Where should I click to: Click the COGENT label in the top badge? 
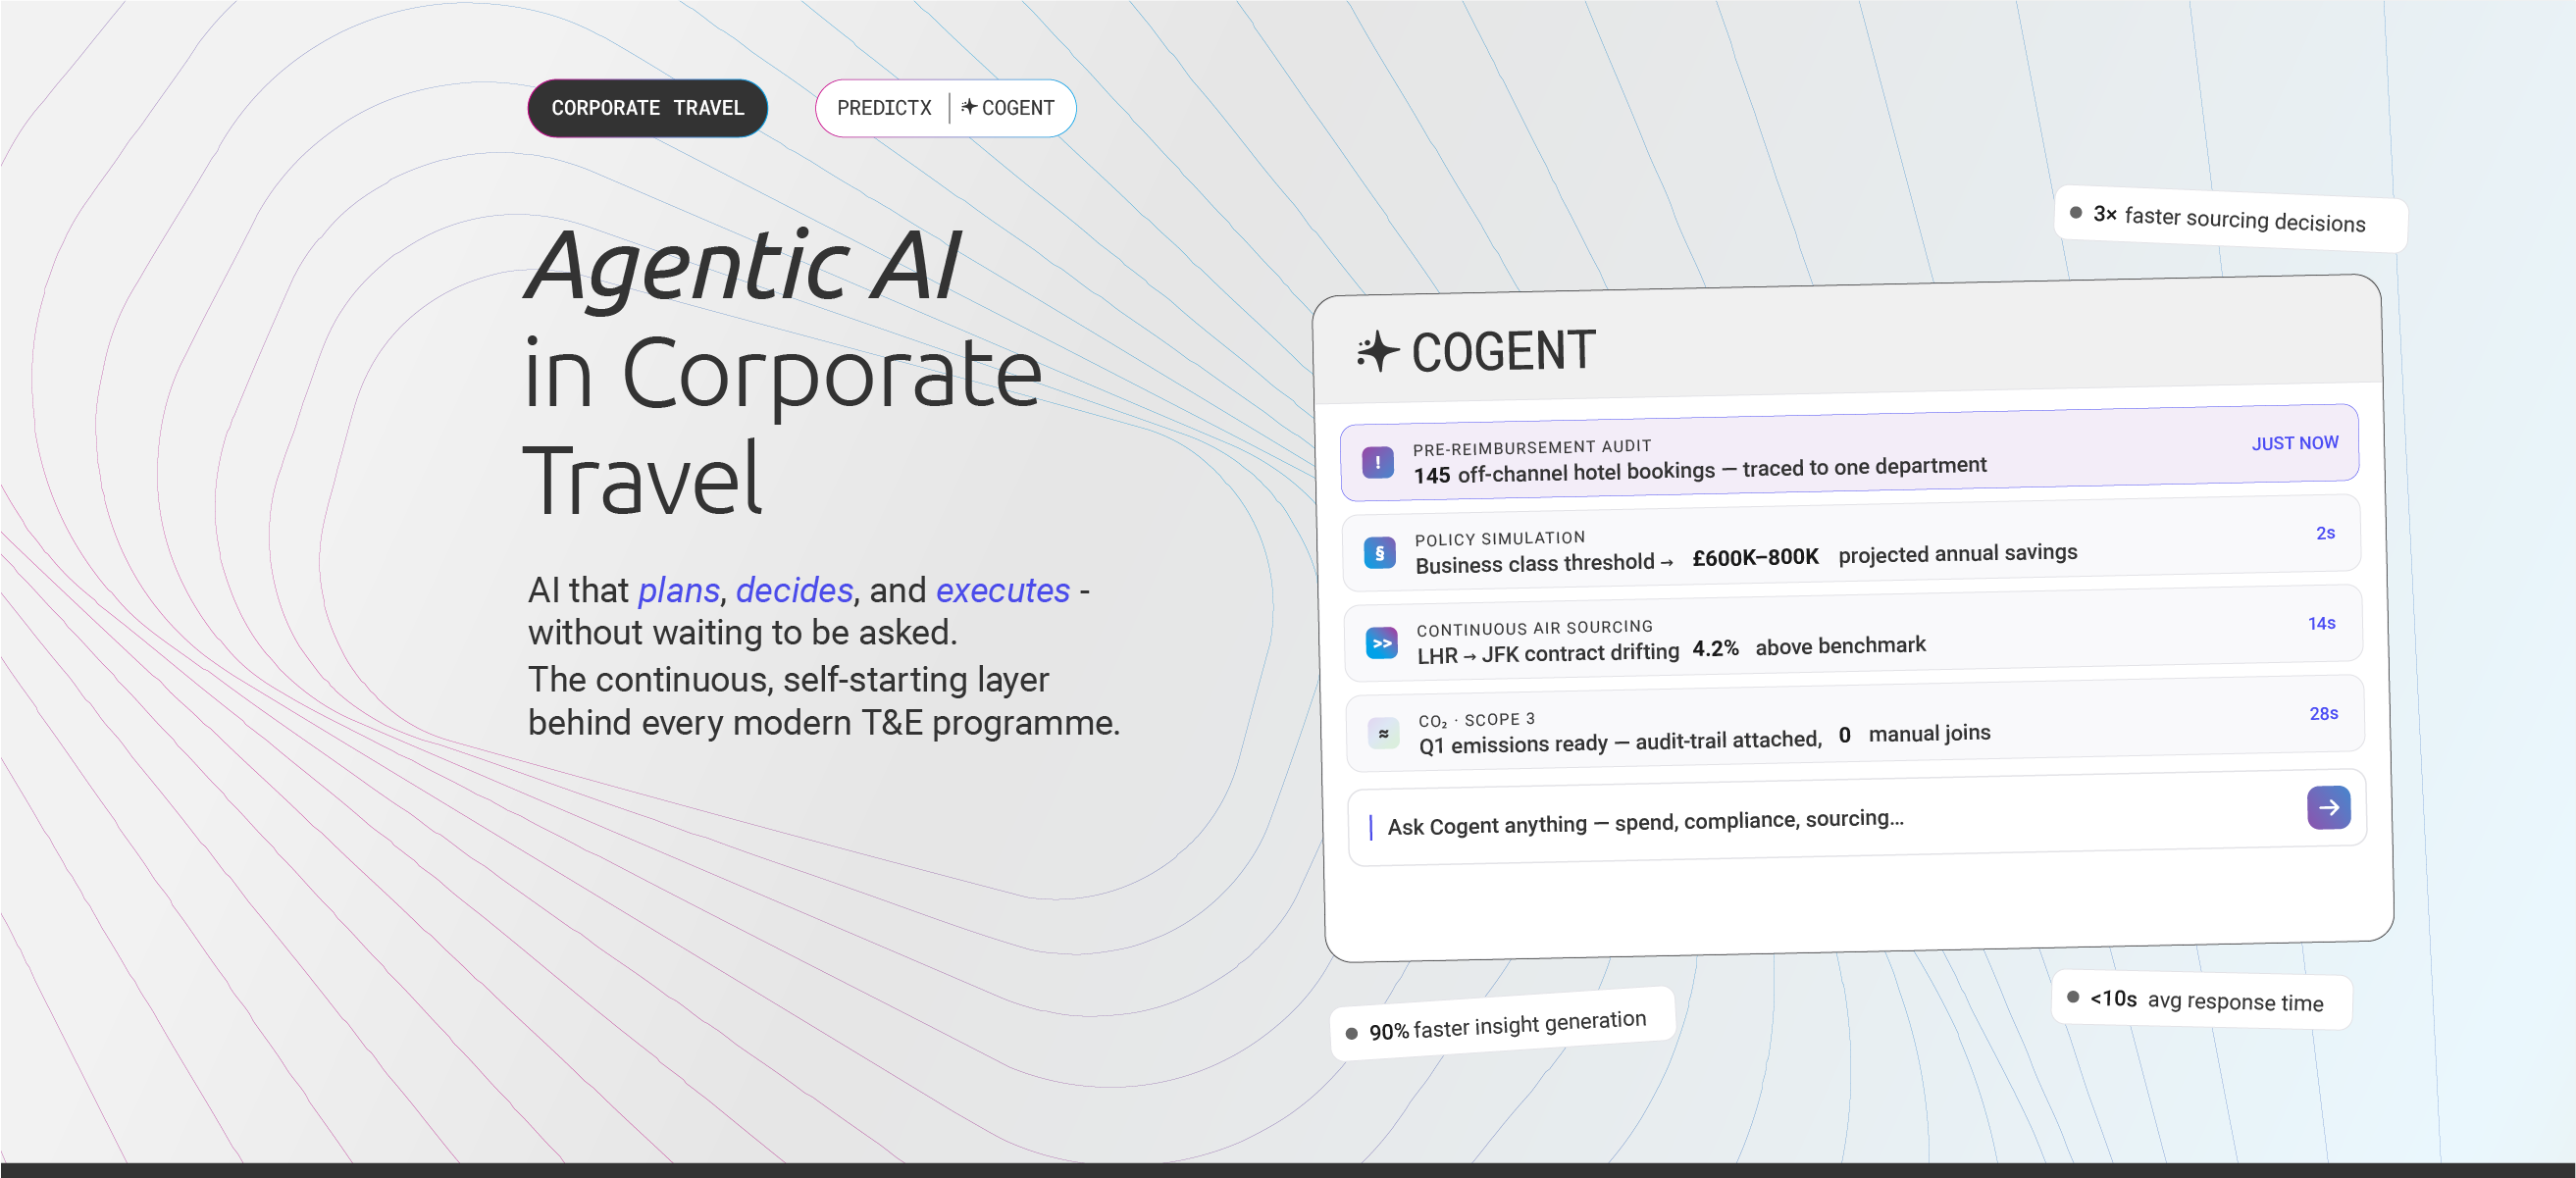pos(1018,108)
